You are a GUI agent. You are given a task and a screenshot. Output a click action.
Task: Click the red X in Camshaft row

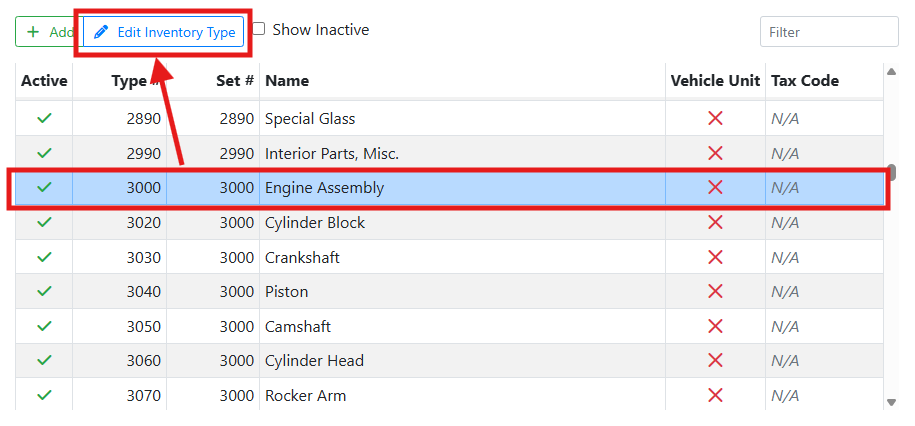(715, 326)
